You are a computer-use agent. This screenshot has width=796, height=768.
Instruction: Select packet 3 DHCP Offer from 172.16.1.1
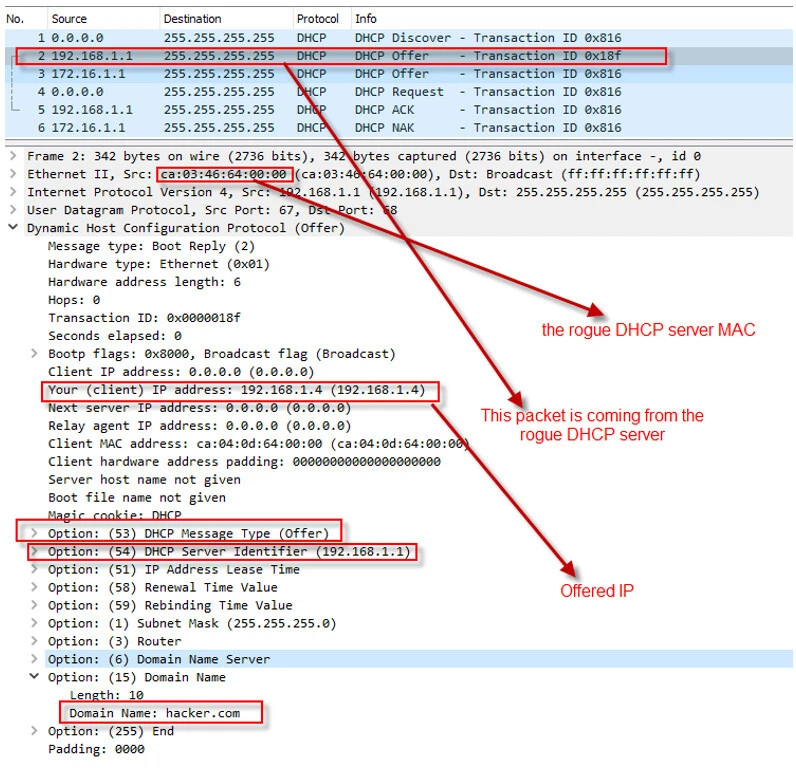click(x=300, y=74)
